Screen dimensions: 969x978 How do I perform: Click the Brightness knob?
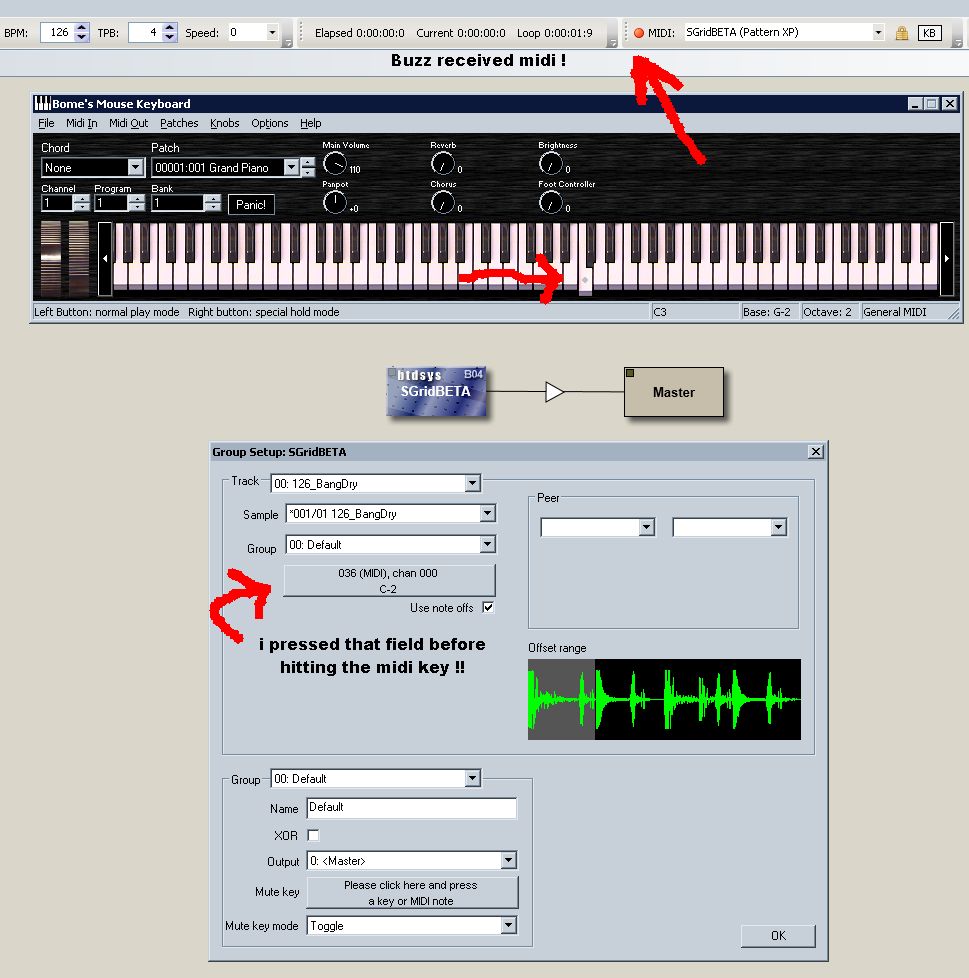click(551, 163)
